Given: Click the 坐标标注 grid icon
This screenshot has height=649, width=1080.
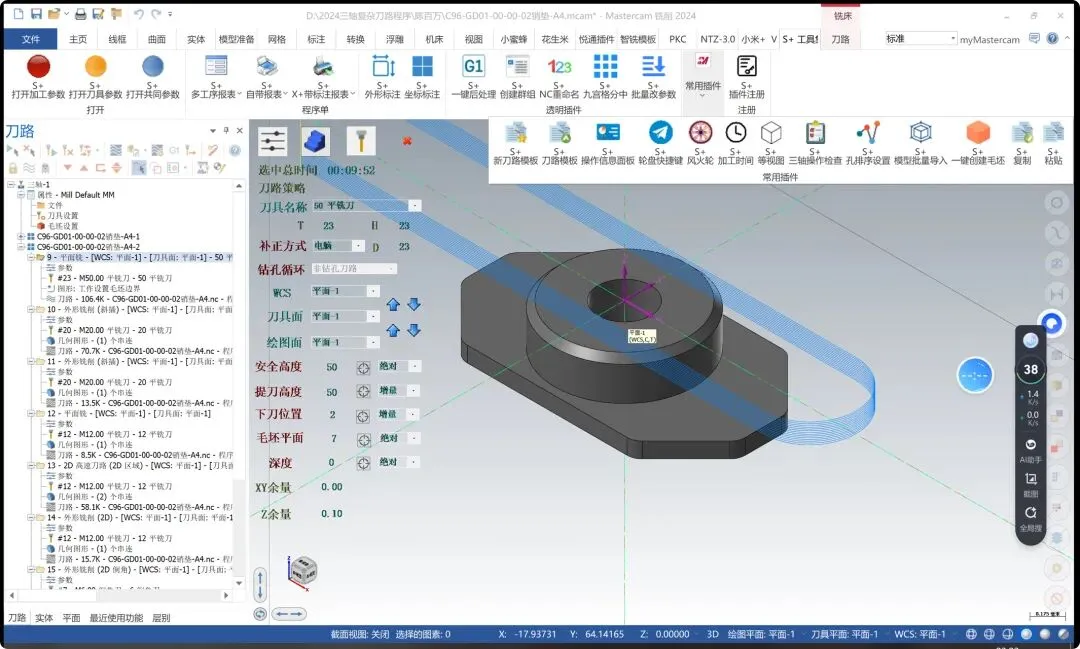Looking at the screenshot, I should (422, 67).
